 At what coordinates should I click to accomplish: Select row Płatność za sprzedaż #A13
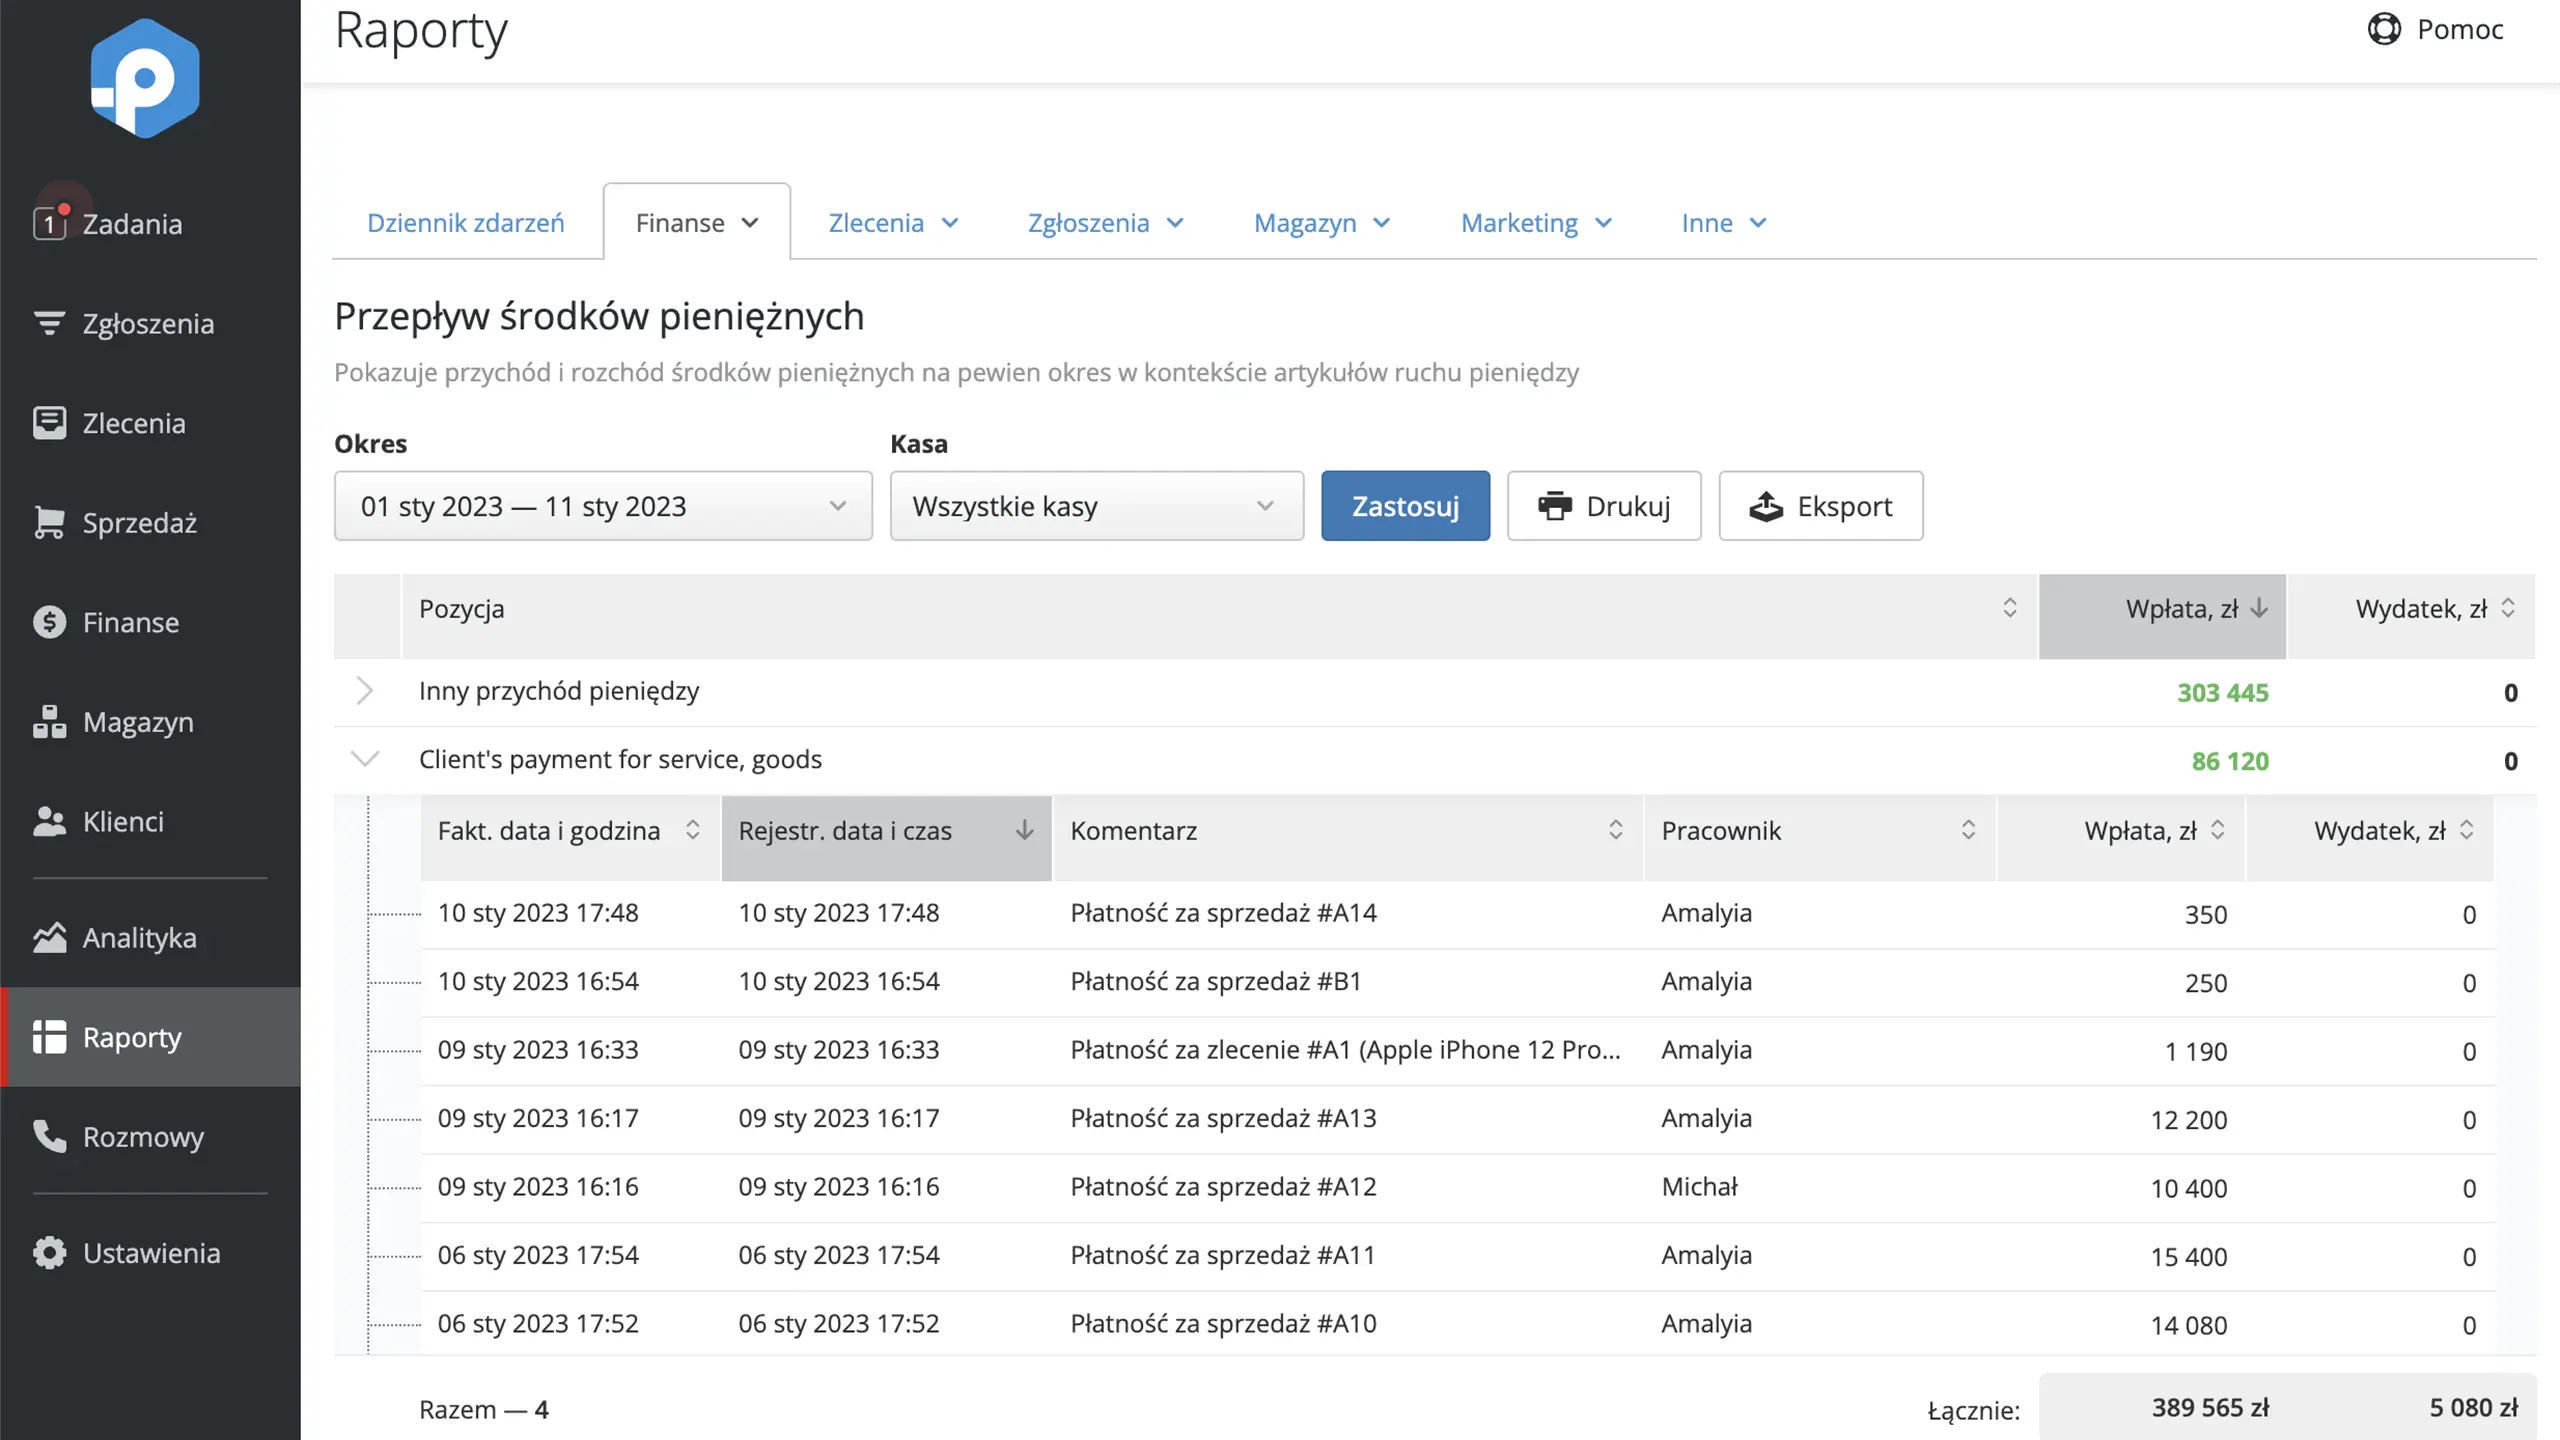coord(1458,1119)
